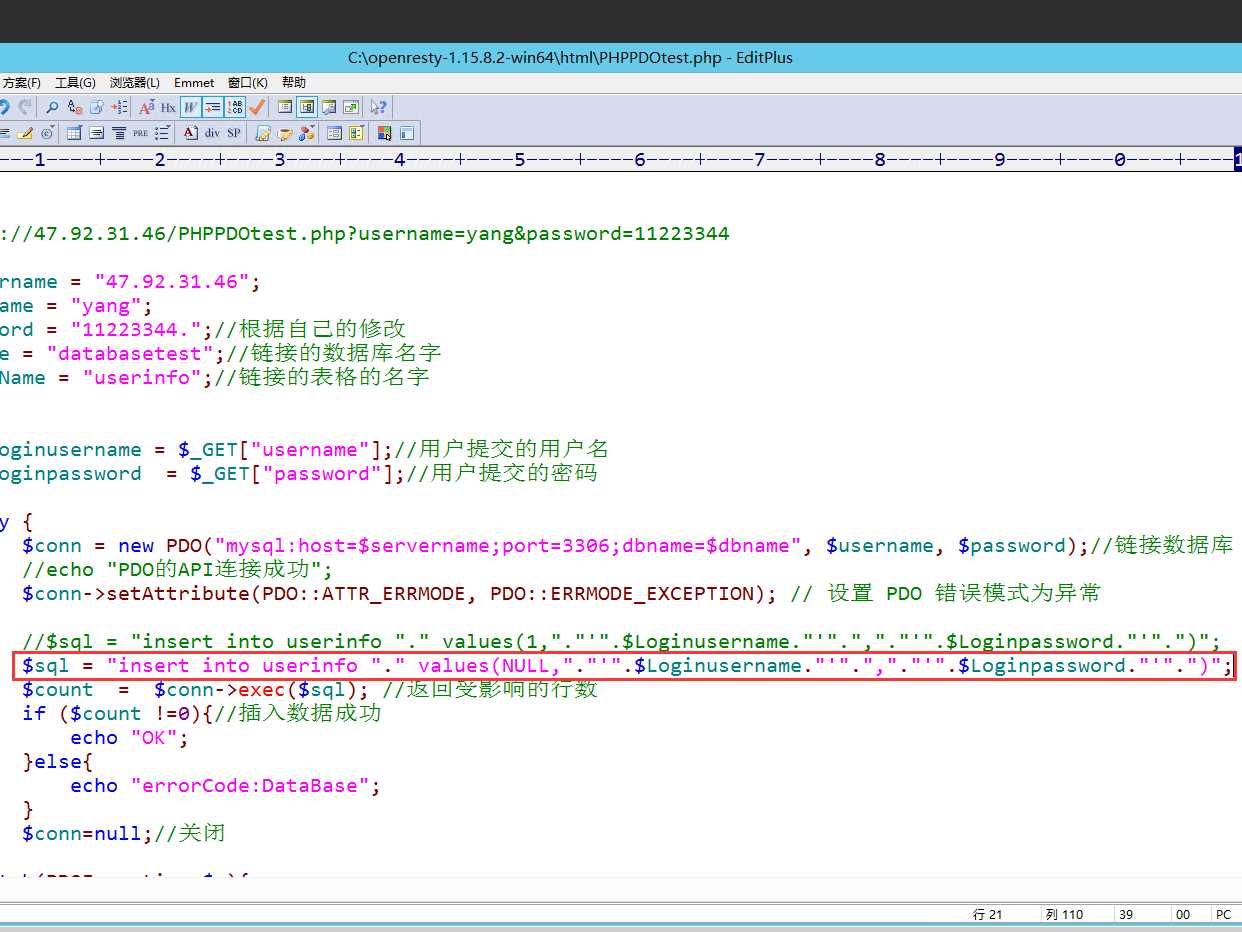This screenshot has height=932, width=1242.
Task: Click status bar line indicator 行 21
Action: [x=988, y=914]
